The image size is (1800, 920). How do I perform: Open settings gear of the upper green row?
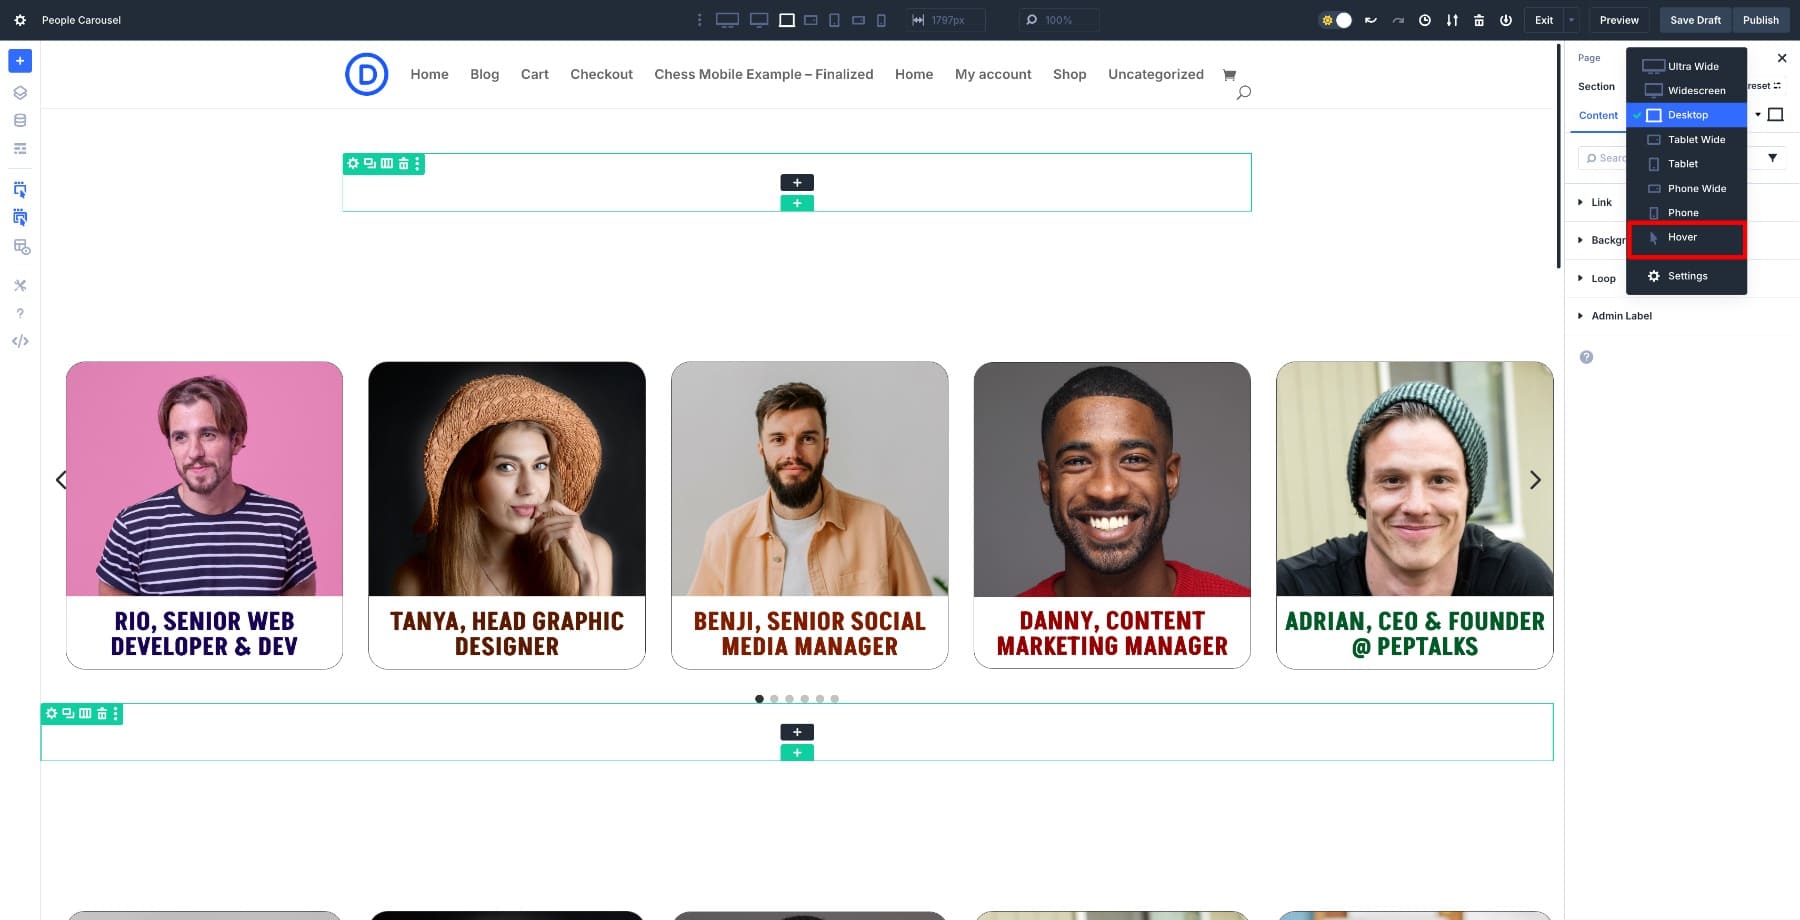click(353, 163)
